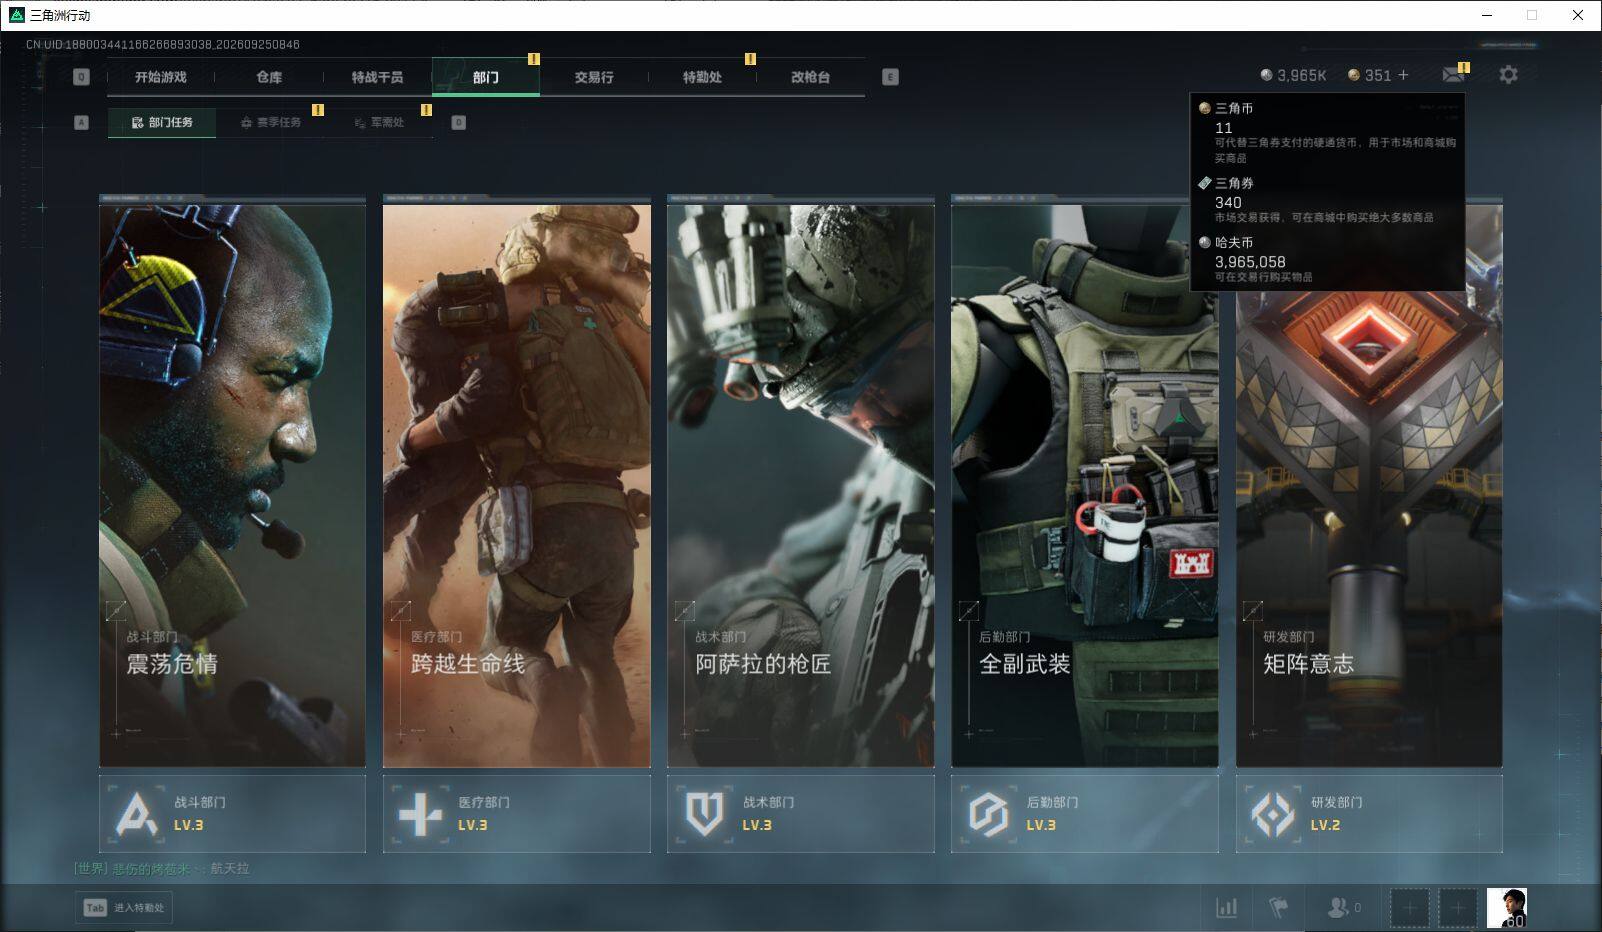Switch to the 特勤处 tab
Viewport: 1602px width, 932px height.
(x=702, y=77)
